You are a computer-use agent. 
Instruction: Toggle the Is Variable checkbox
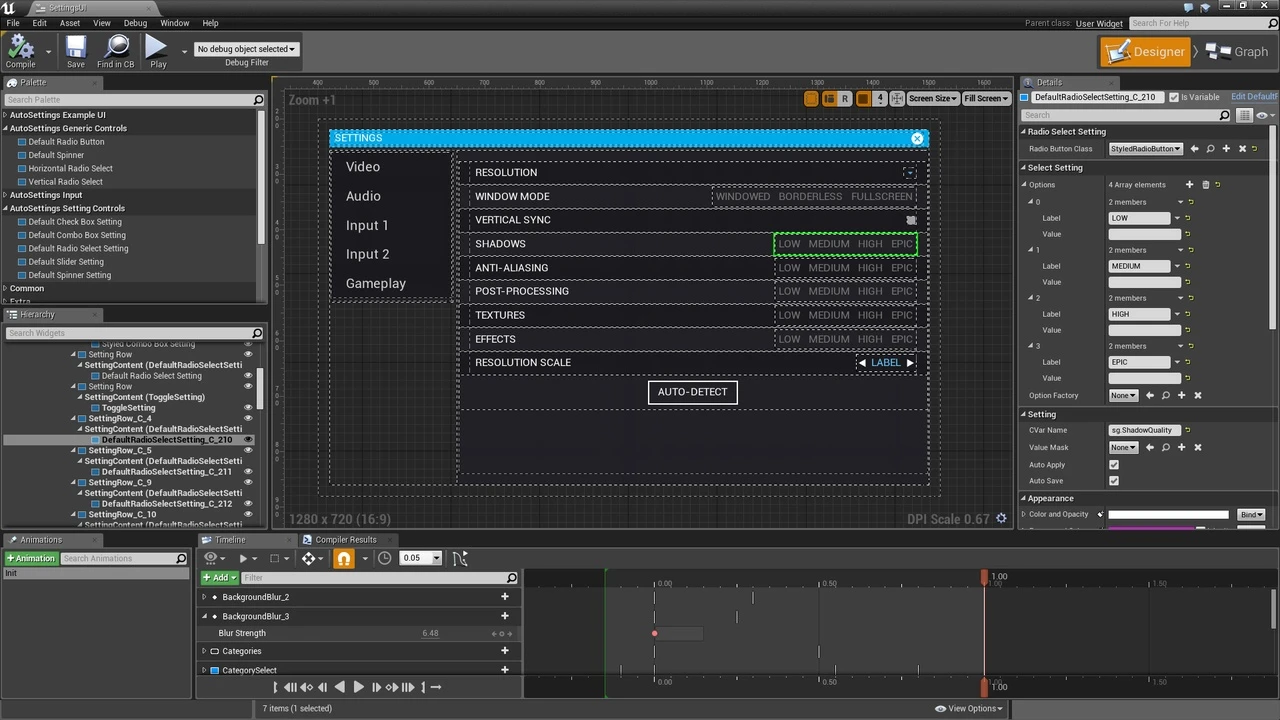(x=1174, y=97)
